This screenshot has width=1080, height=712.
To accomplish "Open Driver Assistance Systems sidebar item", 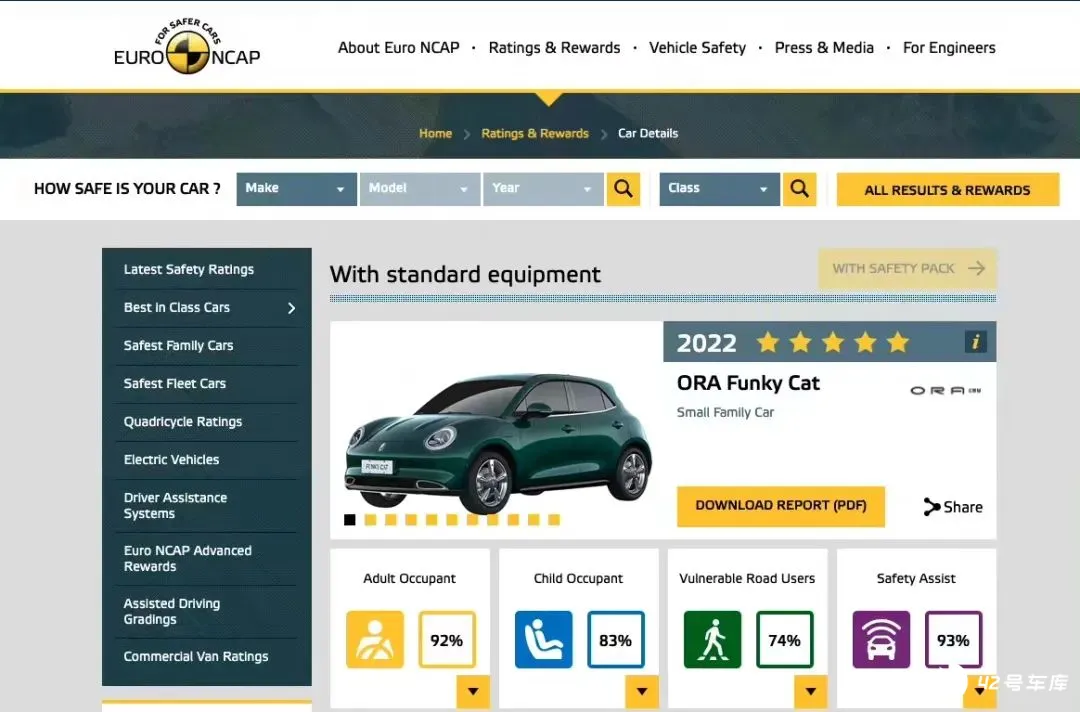I will 175,505.
